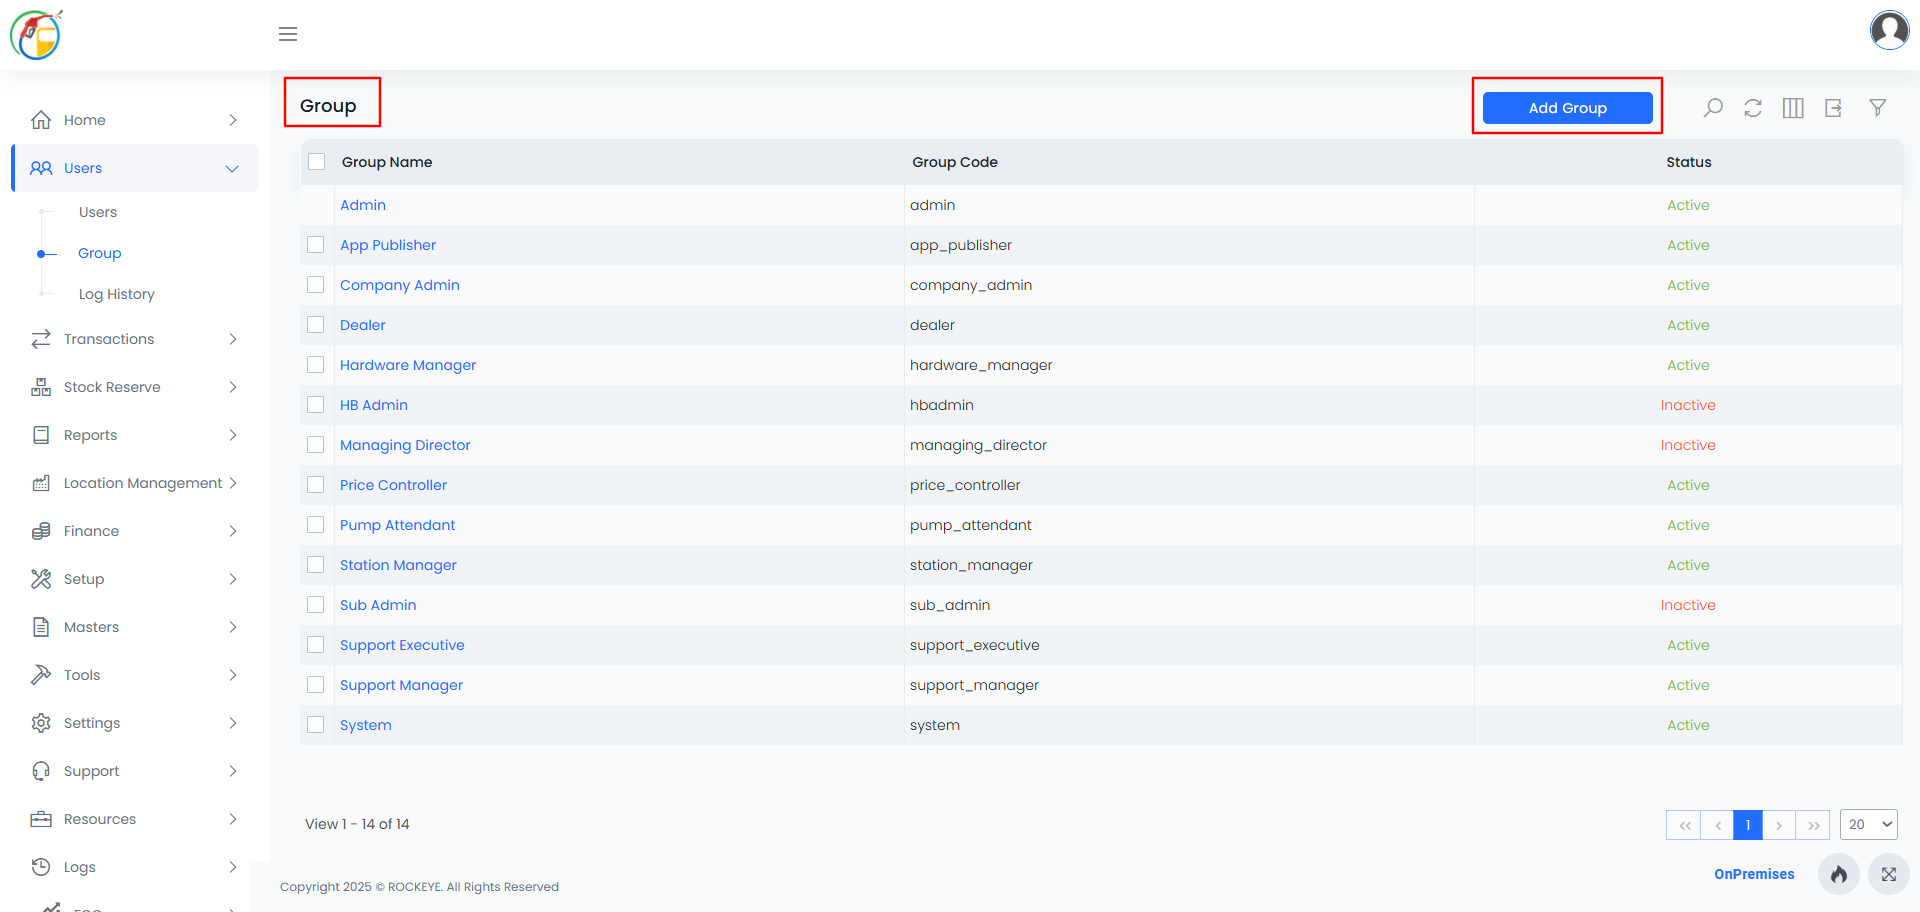
Task: Click the Home house icon
Action: pos(41,120)
